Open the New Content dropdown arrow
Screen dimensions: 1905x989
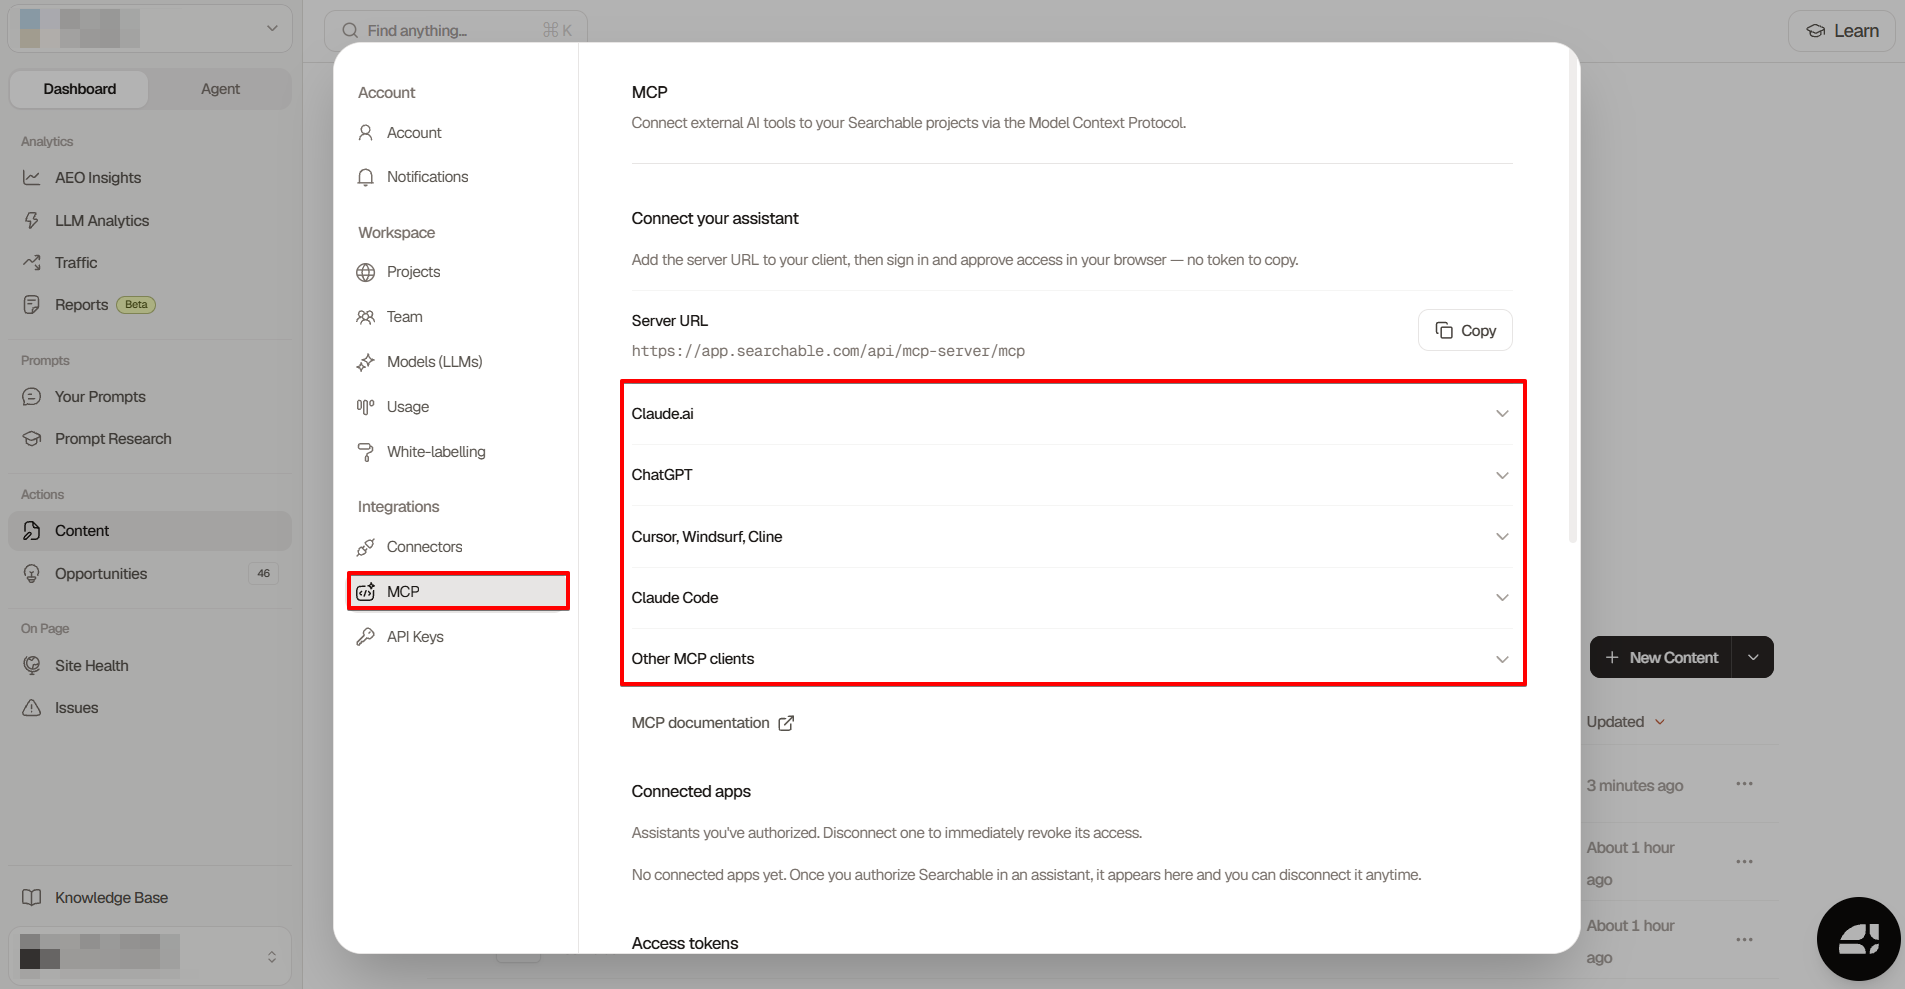(x=1753, y=658)
